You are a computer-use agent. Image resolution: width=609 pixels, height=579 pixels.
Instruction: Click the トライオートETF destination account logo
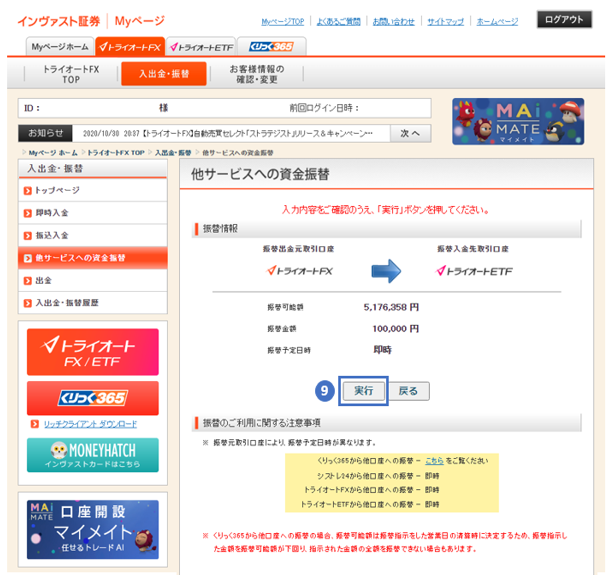pyautogui.click(x=474, y=271)
